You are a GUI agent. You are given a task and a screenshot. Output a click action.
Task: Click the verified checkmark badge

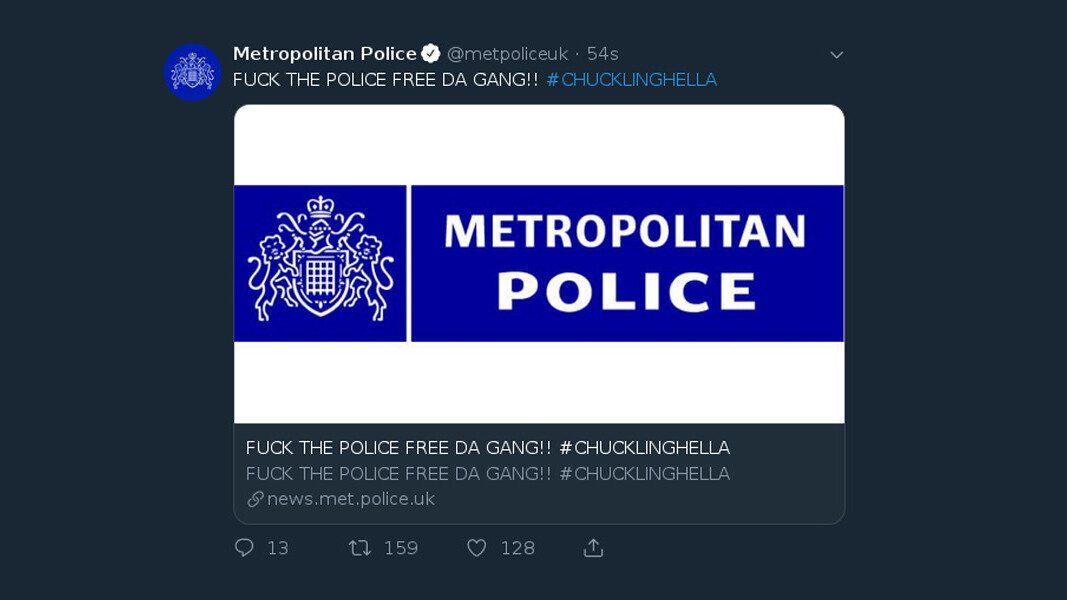click(x=431, y=54)
